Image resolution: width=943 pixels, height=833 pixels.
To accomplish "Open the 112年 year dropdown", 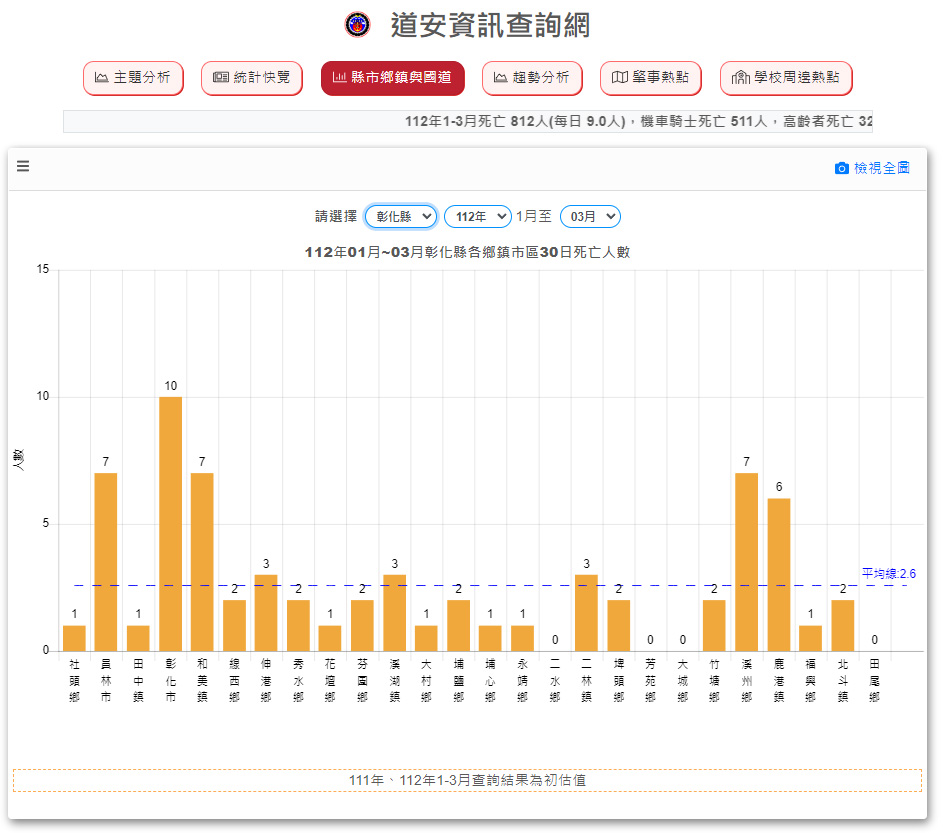I will [477, 216].
